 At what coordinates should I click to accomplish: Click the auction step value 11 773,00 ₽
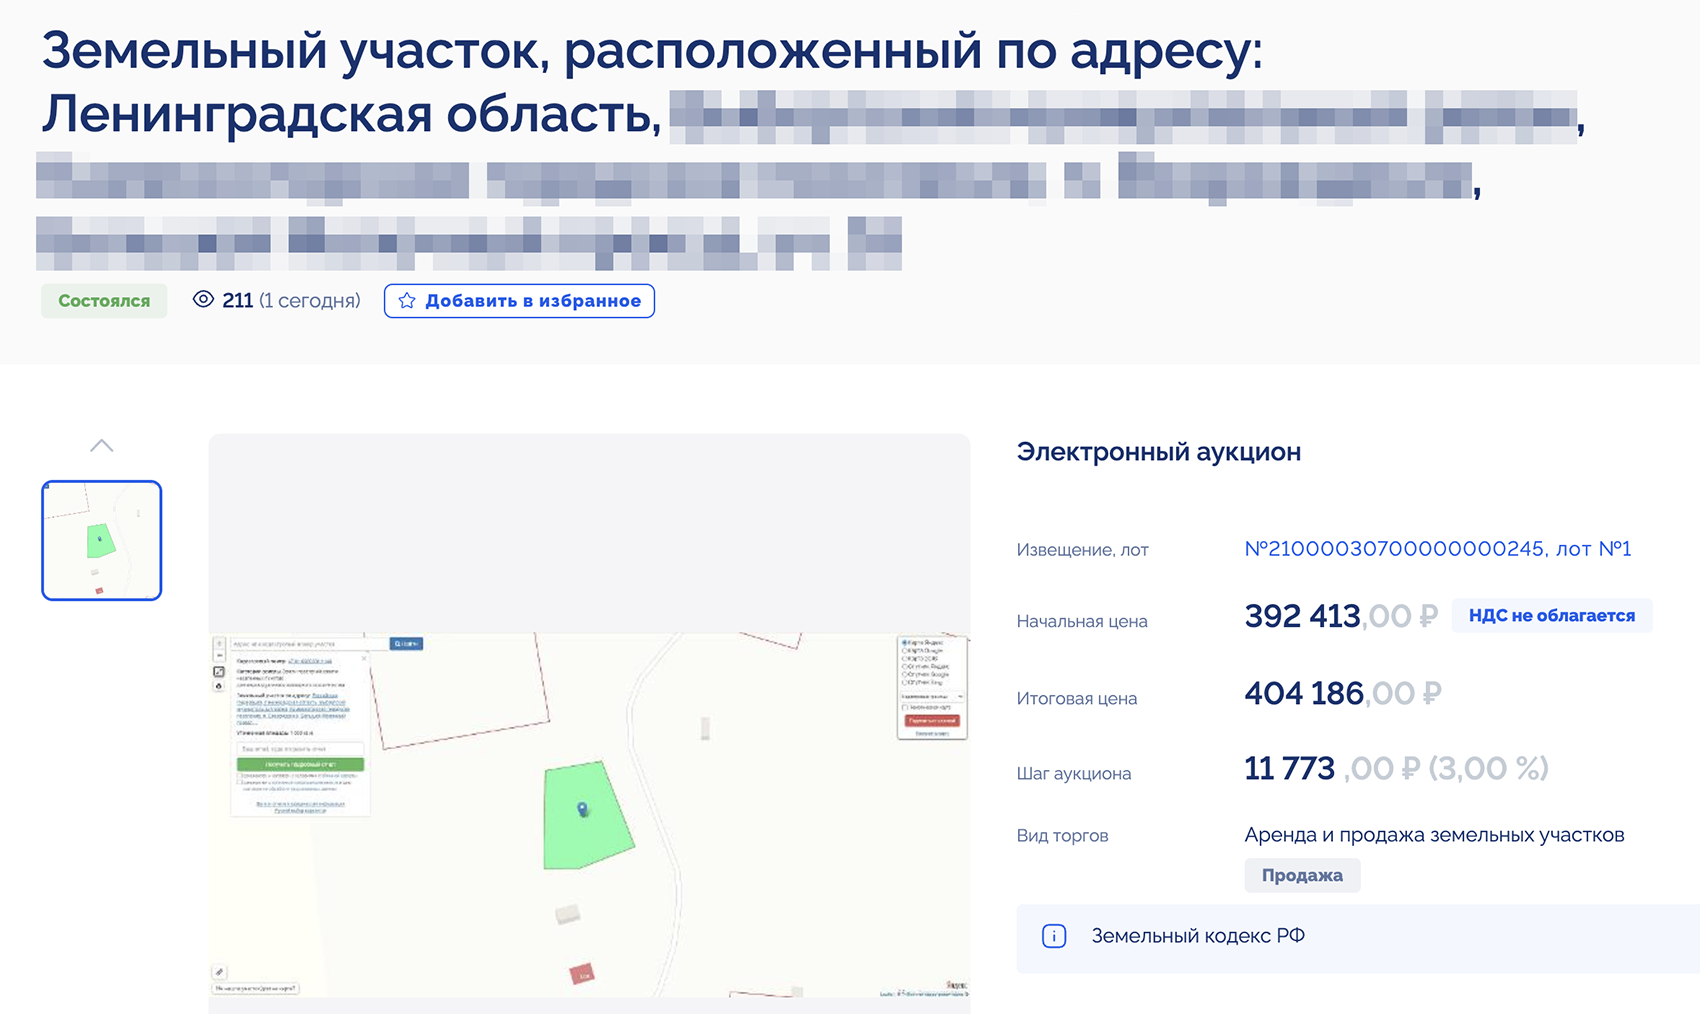(x=1396, y=768)
